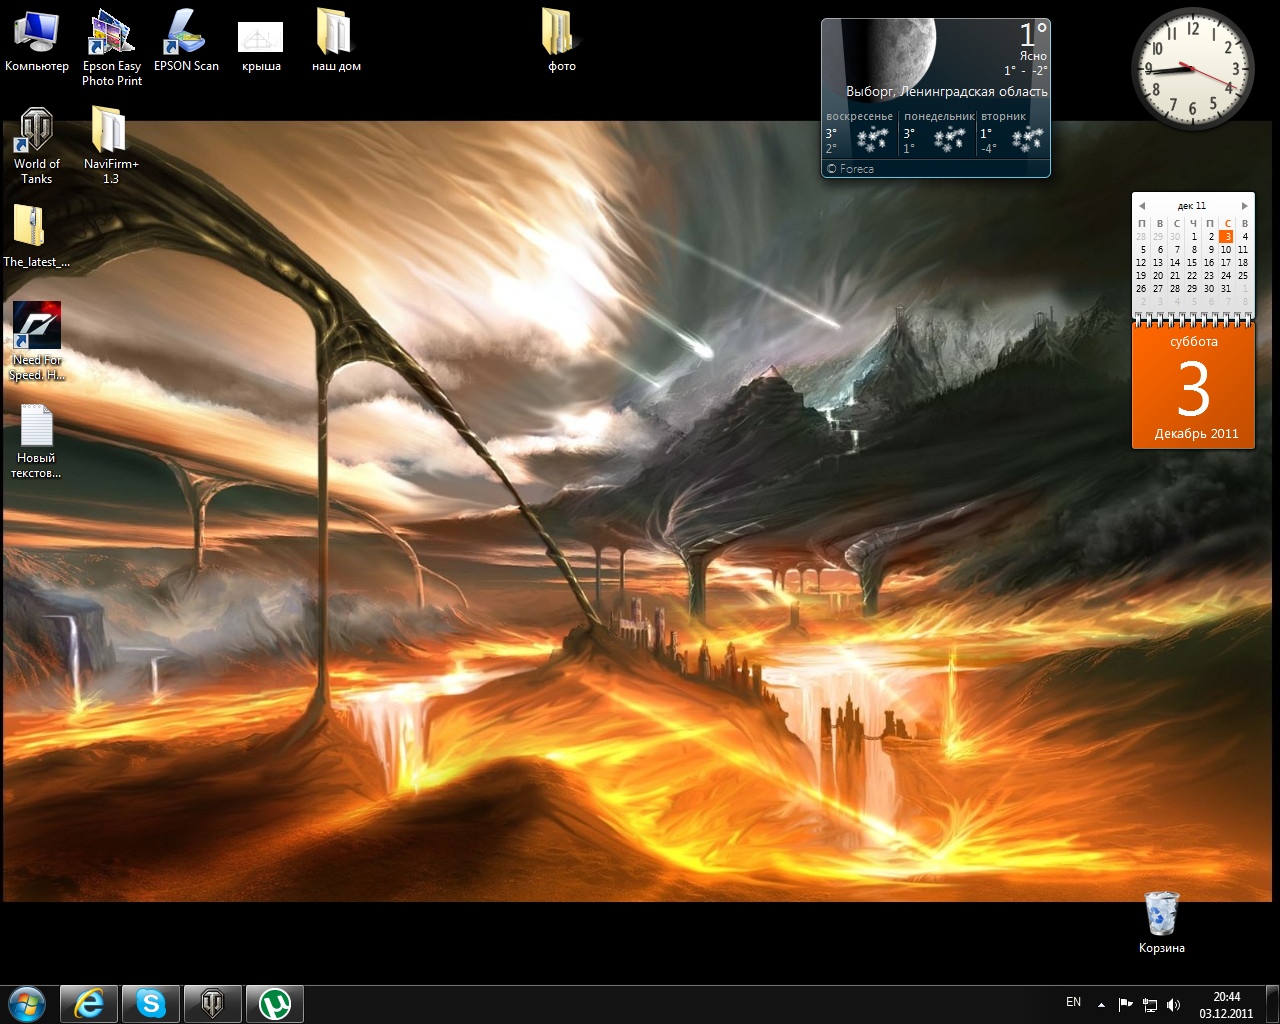Click the воскресенье forecast
The width and height of the screenshot is (1280, 1024).
(859, 133)
